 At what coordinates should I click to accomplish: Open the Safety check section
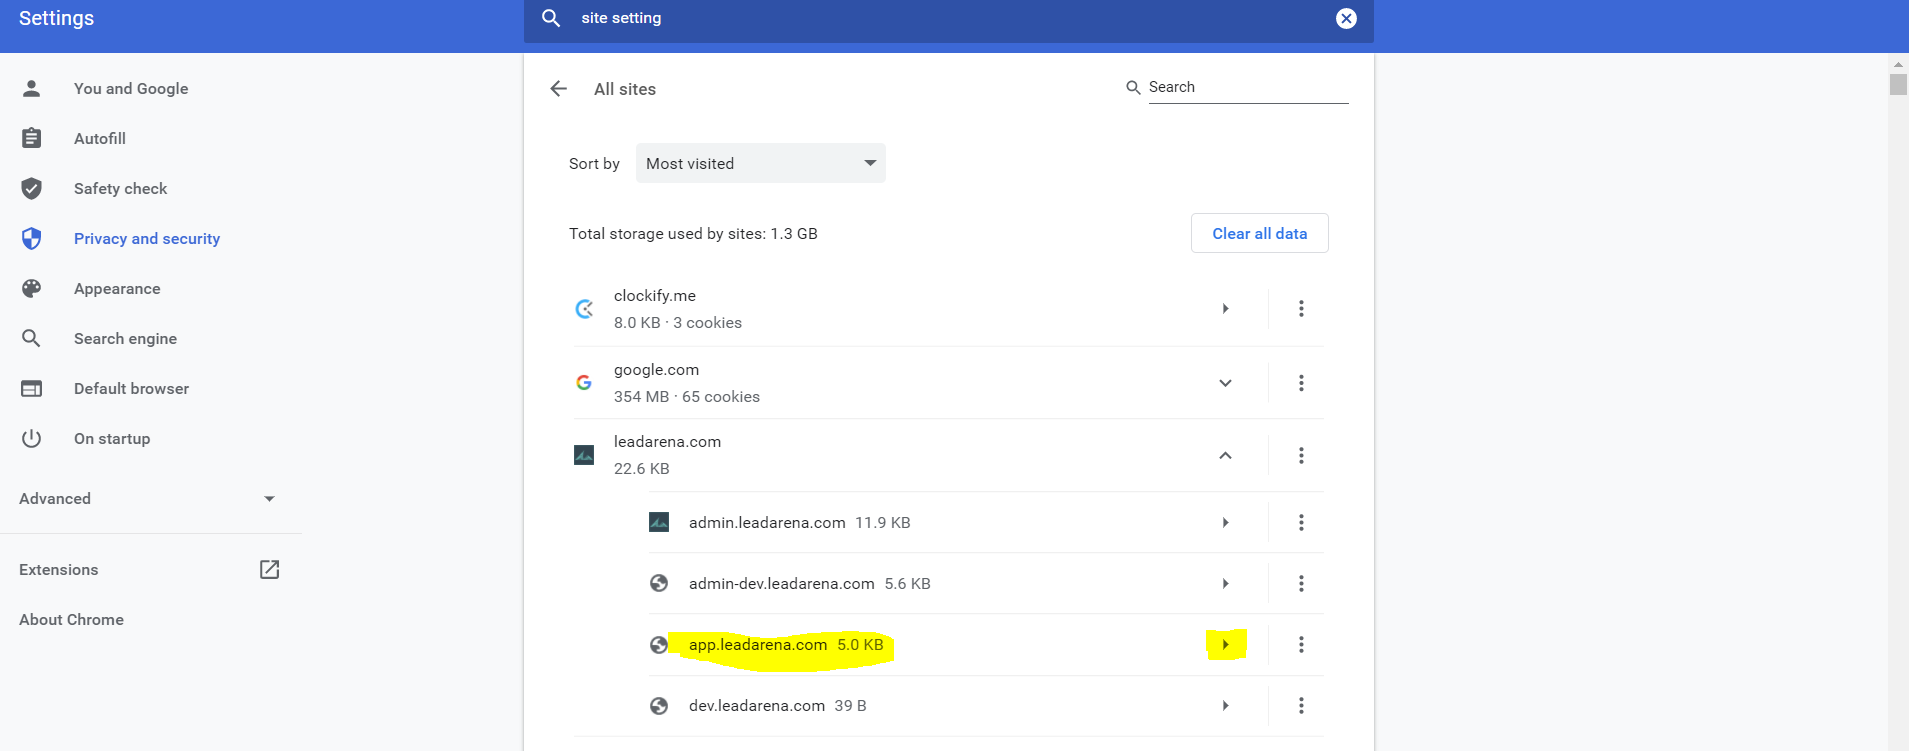coord(121,188)
